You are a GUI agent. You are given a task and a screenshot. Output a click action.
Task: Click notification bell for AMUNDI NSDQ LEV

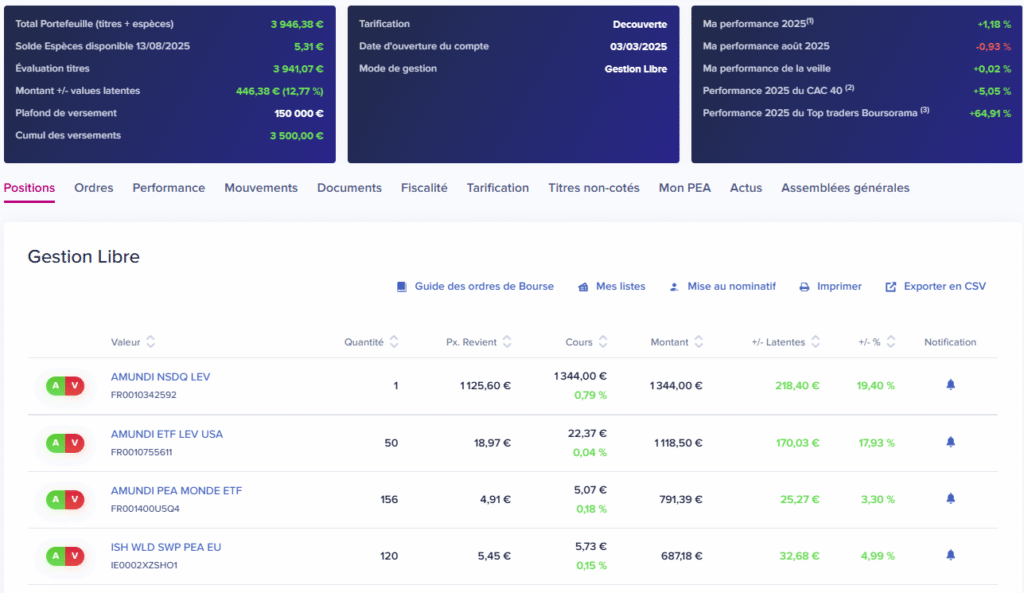coord(950,385)
